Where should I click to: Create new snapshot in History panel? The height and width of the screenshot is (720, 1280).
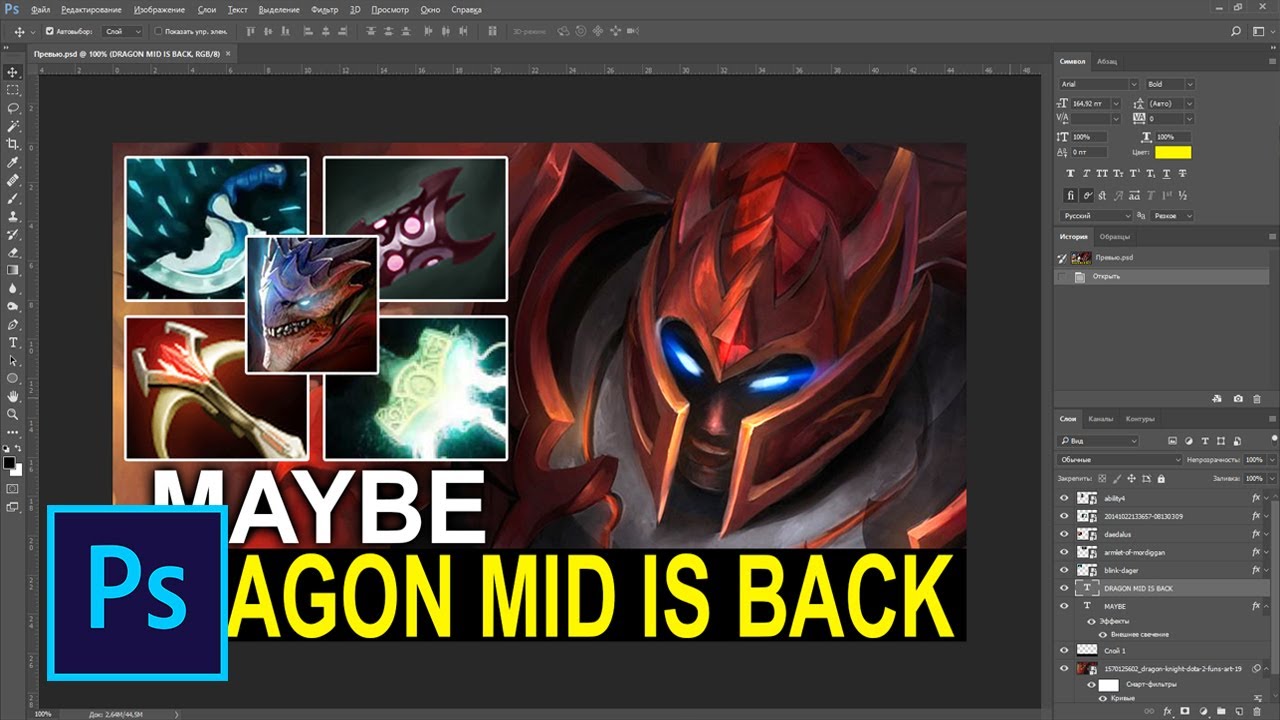point(1240,399)
